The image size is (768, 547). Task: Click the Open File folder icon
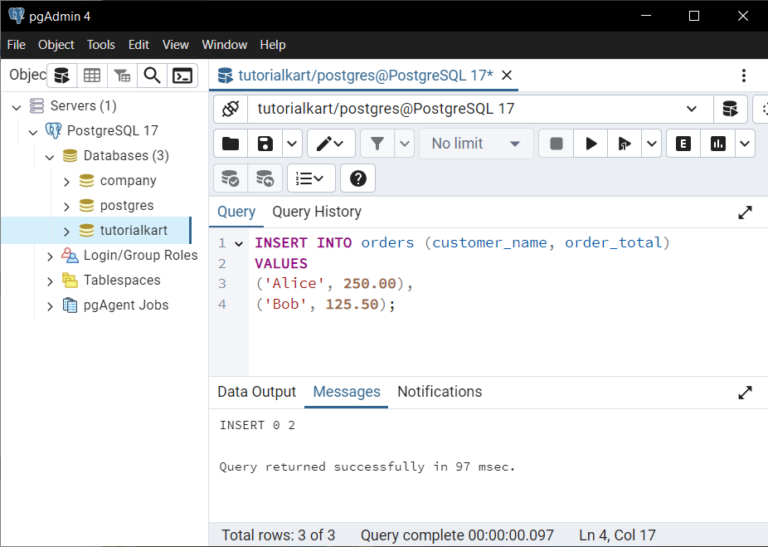point(231,143)
